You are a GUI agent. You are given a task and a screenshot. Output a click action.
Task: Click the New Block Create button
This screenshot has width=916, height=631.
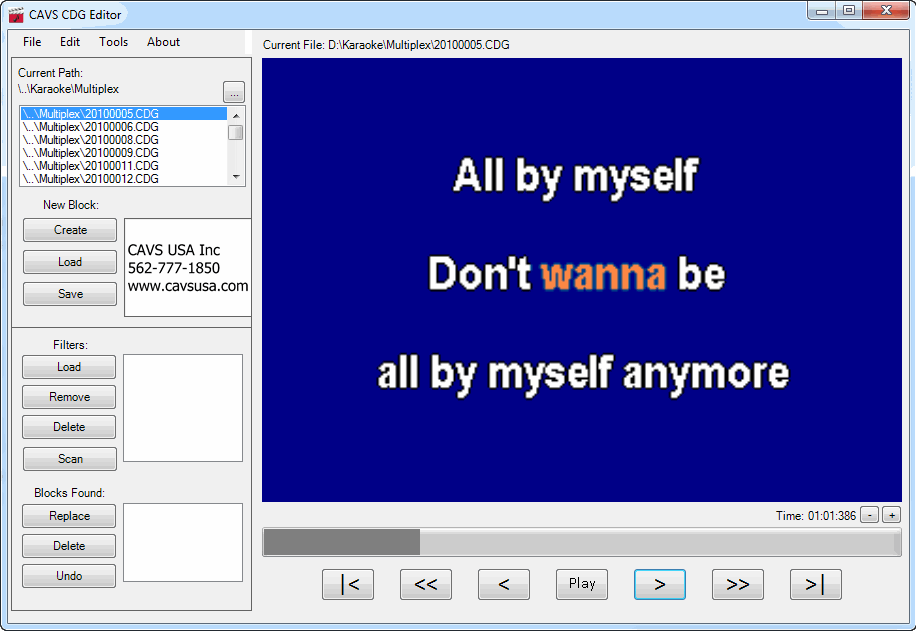pos(70,230)
